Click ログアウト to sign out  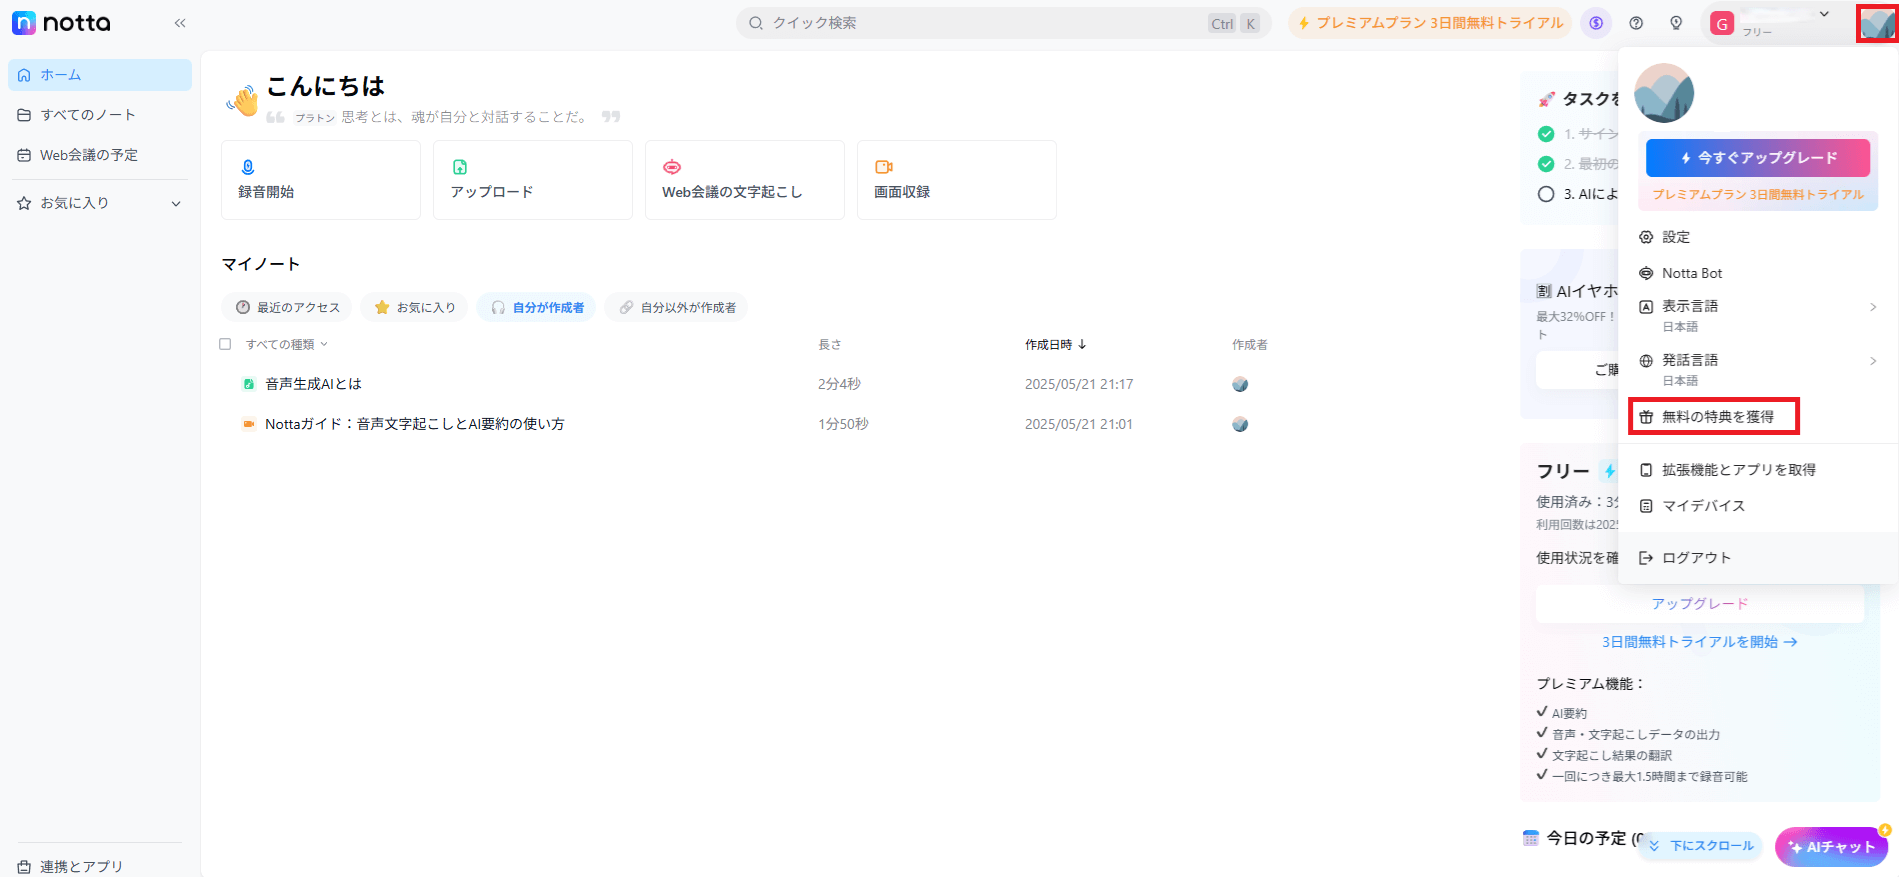pos(1758,558)
